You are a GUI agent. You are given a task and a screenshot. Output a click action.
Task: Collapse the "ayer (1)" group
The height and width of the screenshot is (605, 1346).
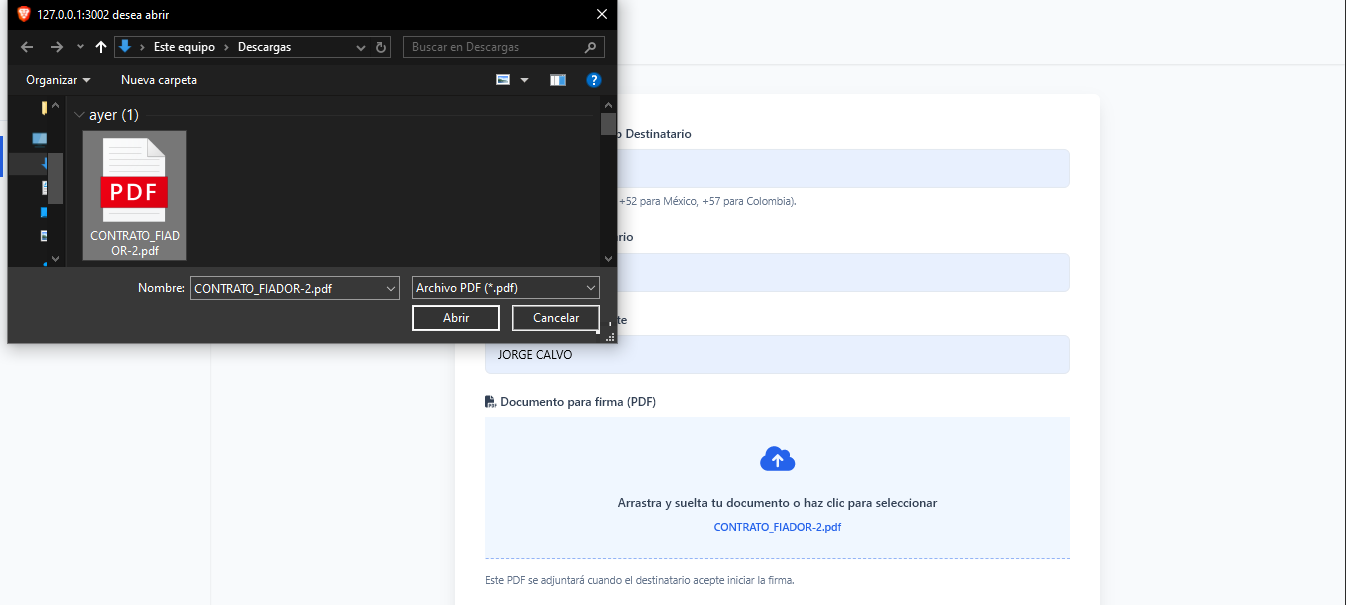80,115
